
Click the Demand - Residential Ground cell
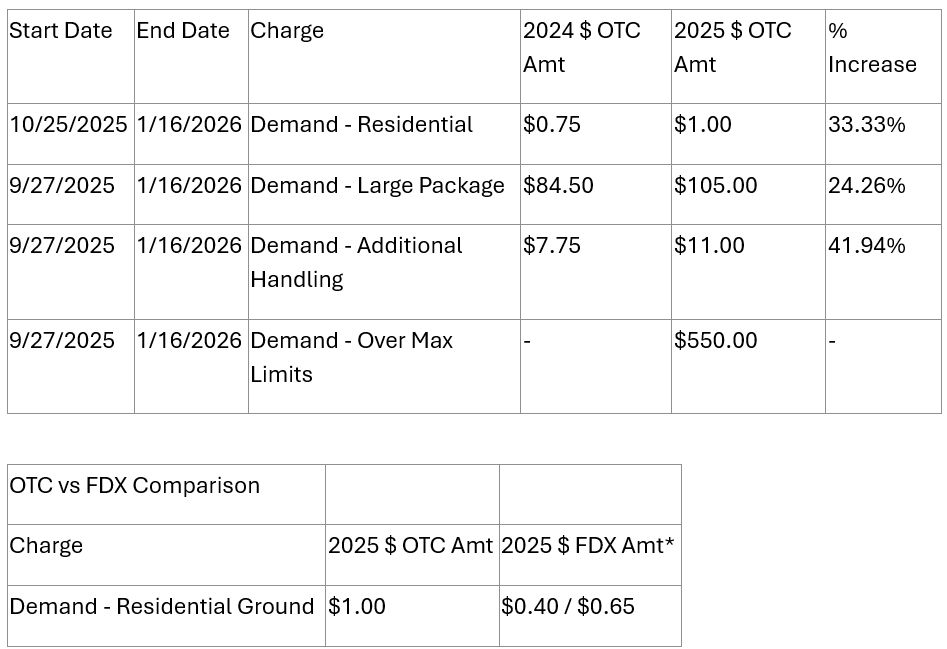[166, 616]
